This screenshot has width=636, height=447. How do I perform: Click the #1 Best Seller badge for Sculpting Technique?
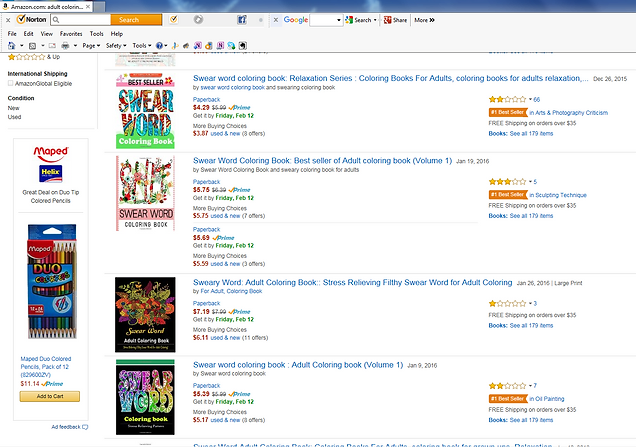pos(508,195)
